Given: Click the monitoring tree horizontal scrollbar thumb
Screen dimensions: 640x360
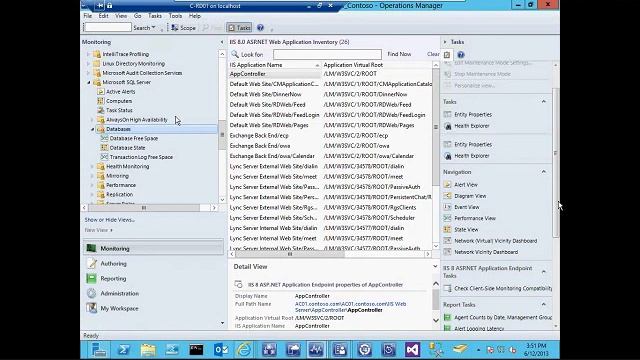Looking at the screenshot, I should [x=144, y=208].
